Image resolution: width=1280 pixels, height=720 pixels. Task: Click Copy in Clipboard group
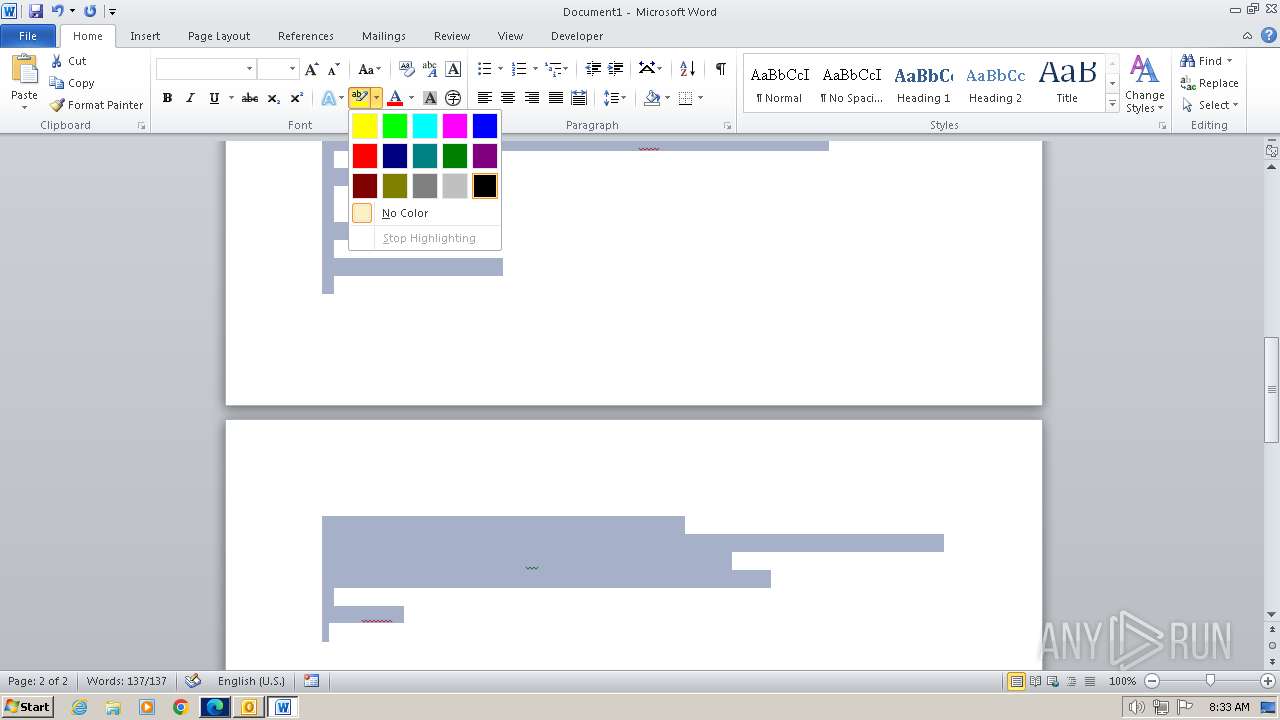pos(72,83)
